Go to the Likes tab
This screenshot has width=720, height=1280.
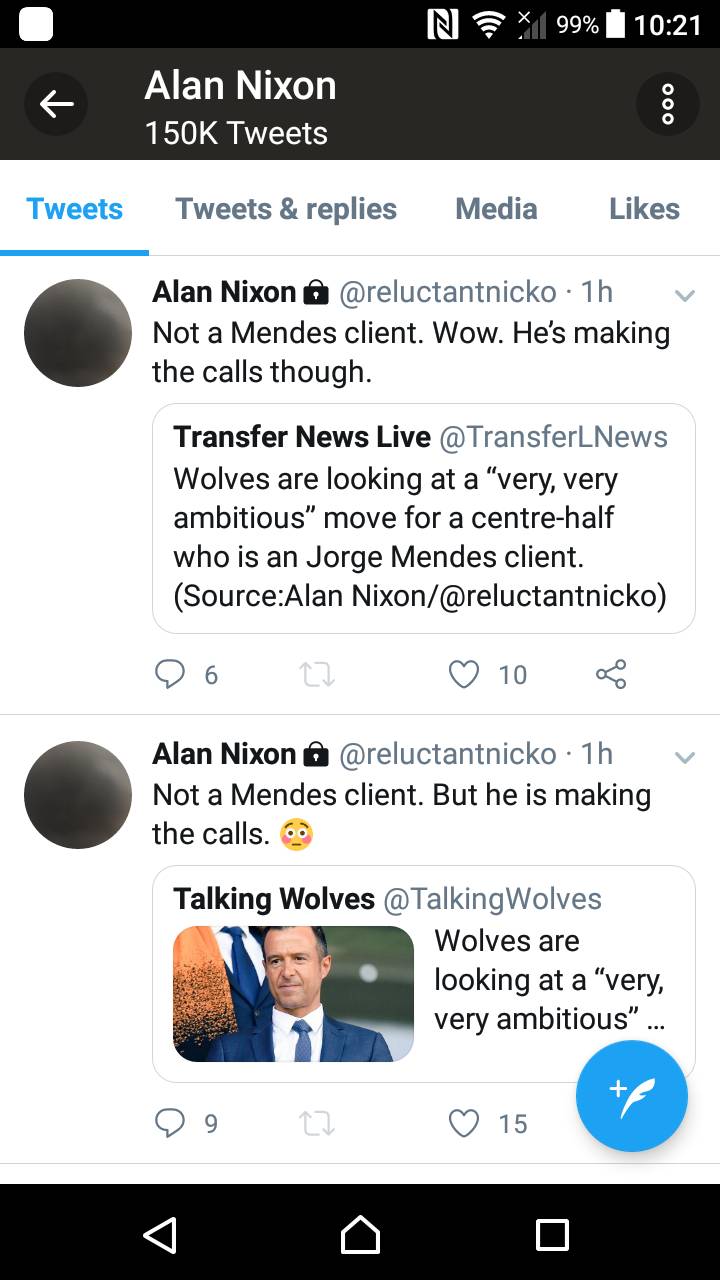coord(644,209)
